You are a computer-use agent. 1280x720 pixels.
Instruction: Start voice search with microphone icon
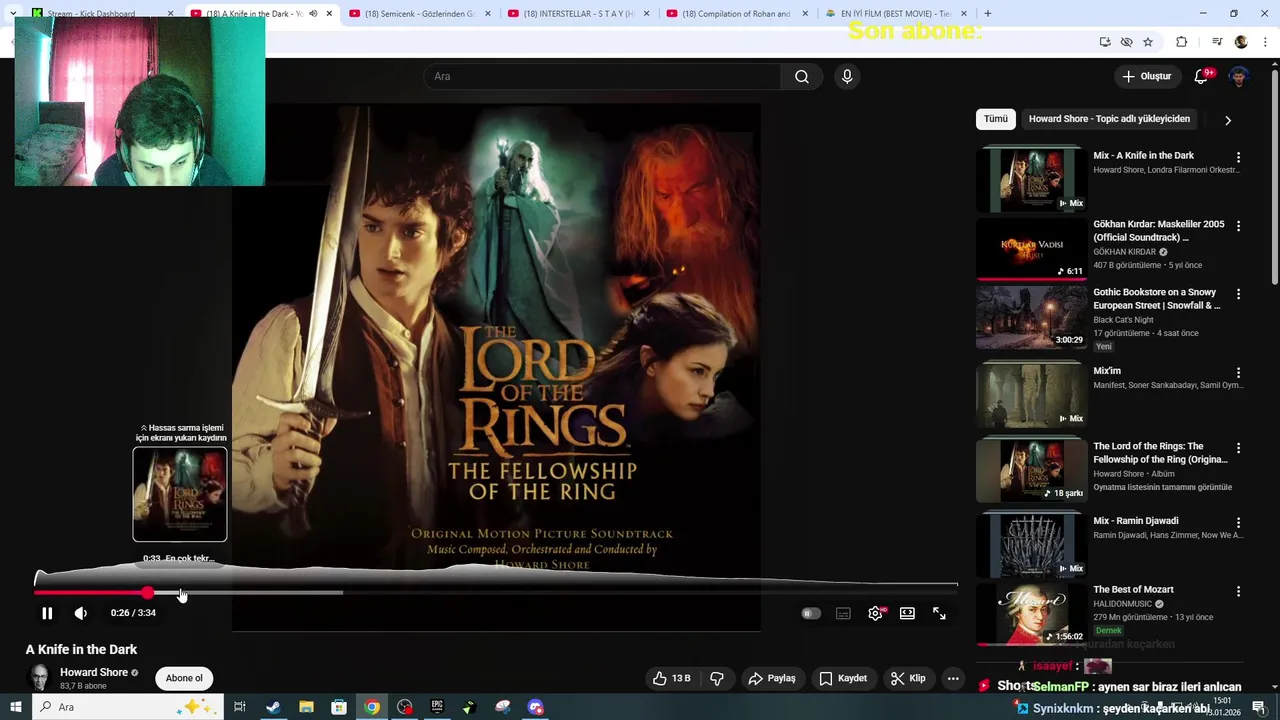[x=847, y=76]
